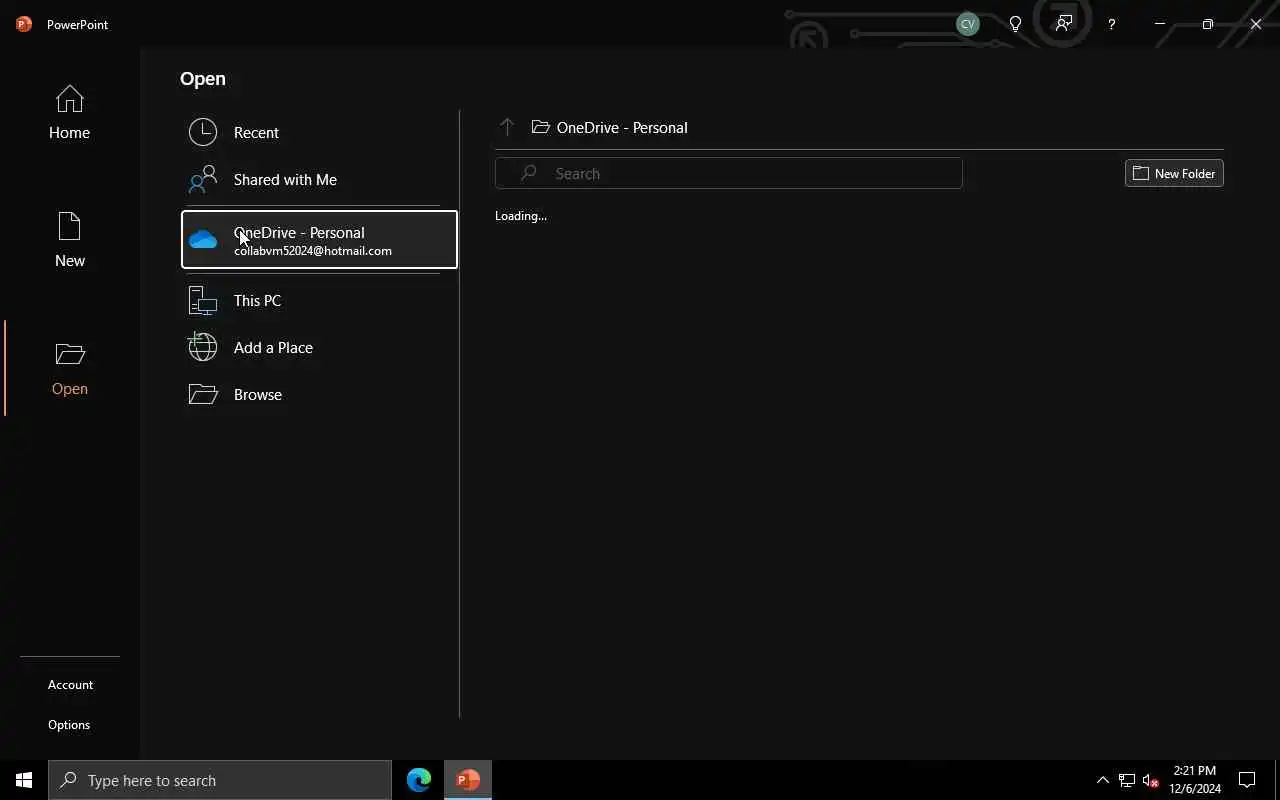Open the feedback person icon

tap(1063, 23)
